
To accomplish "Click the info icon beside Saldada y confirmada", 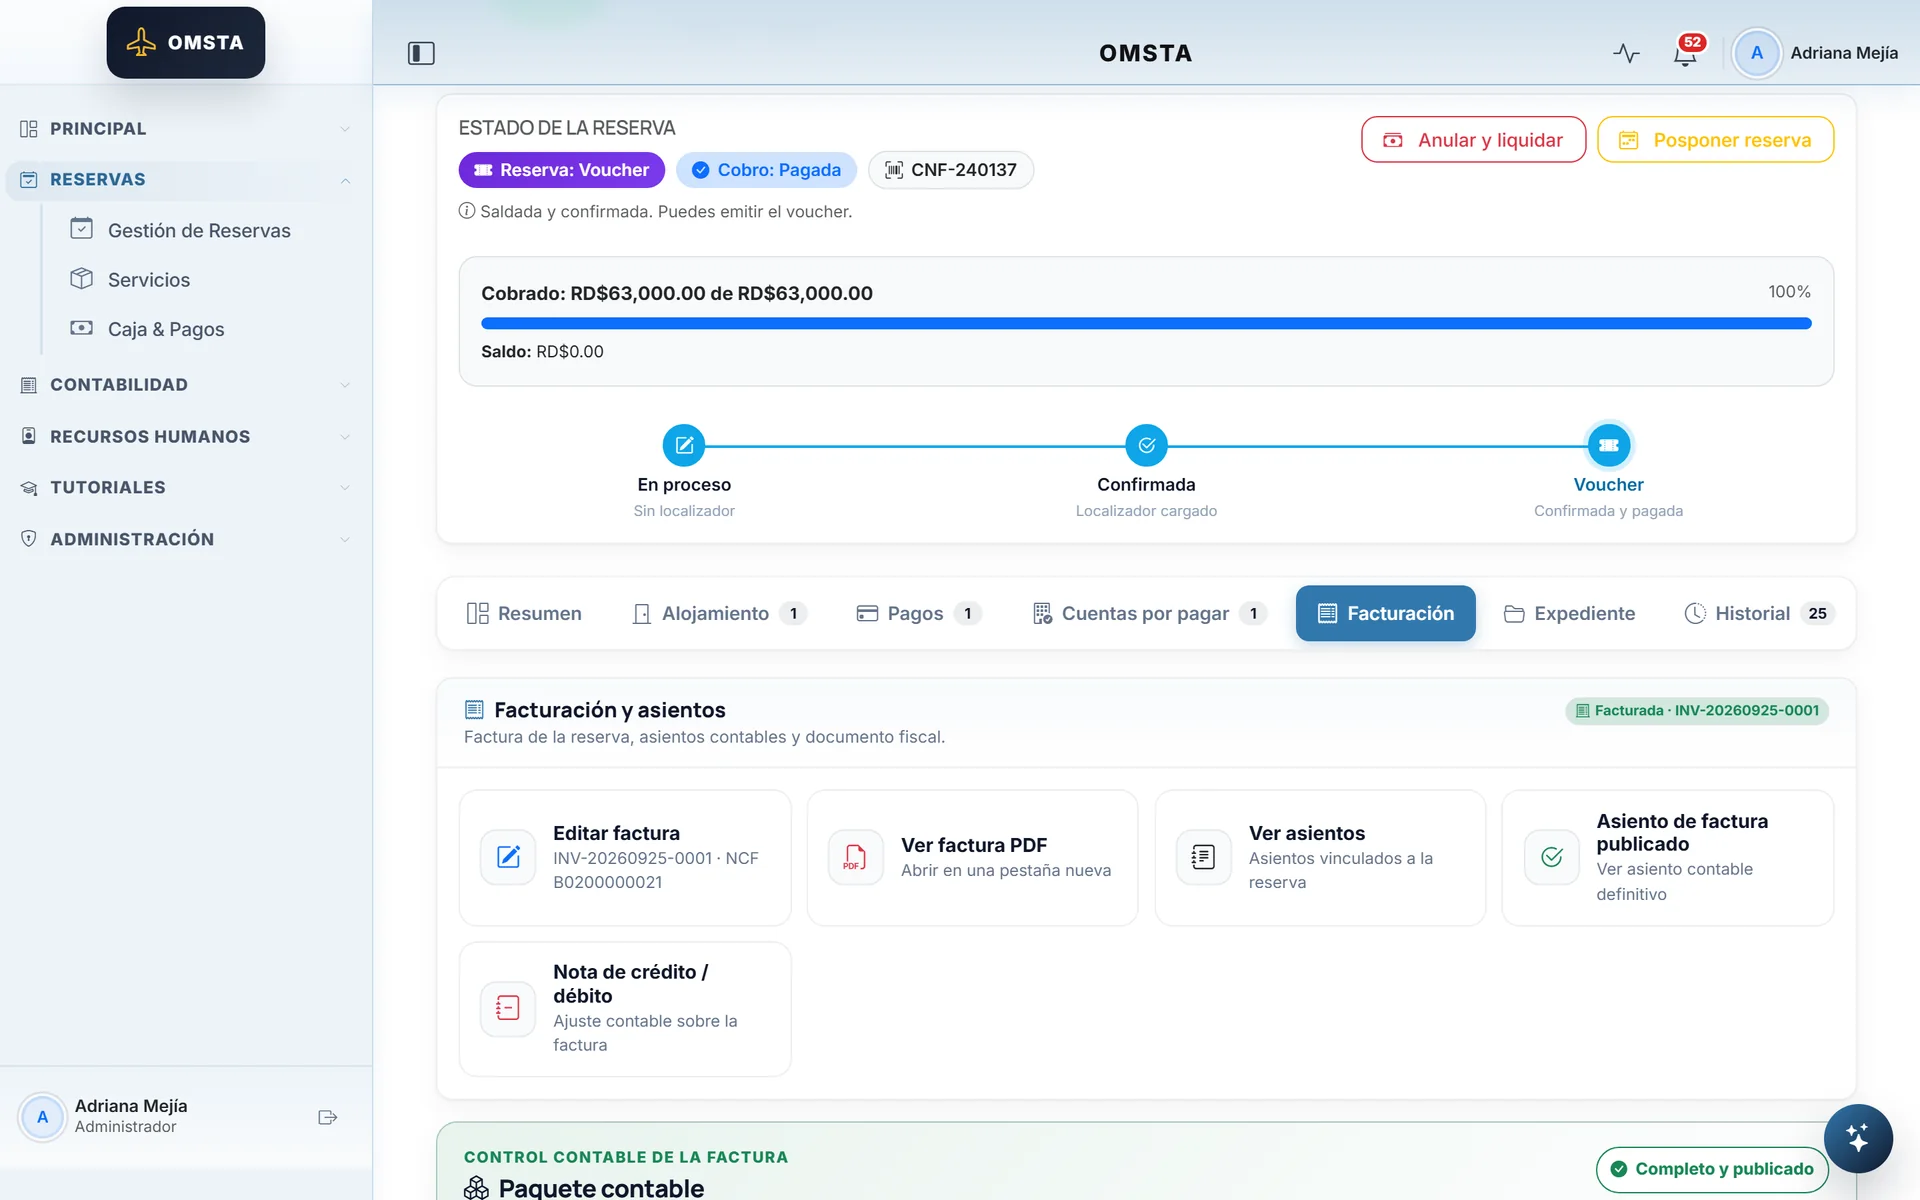I will pyautogui.click(x=466, y=211).
